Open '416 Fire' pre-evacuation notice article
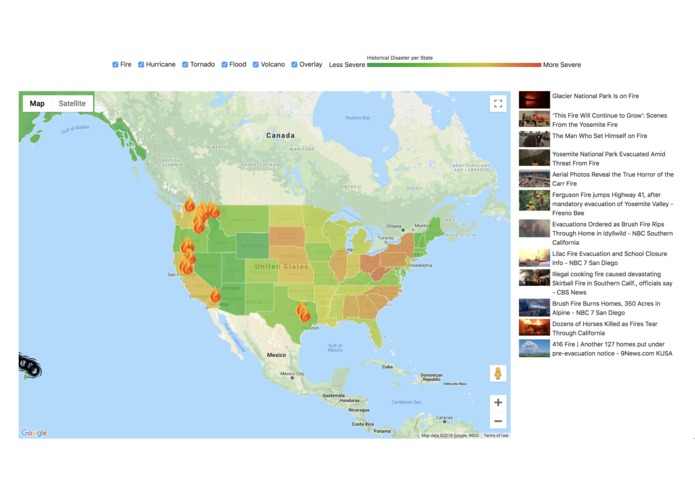The image size is (695, 494). 612,349
